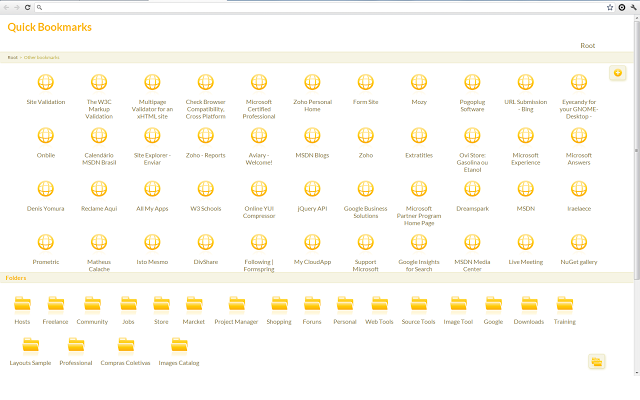Open the Site Validation bookmark
The width and height of the screenshot is (640, 400).
click(46, 89)
